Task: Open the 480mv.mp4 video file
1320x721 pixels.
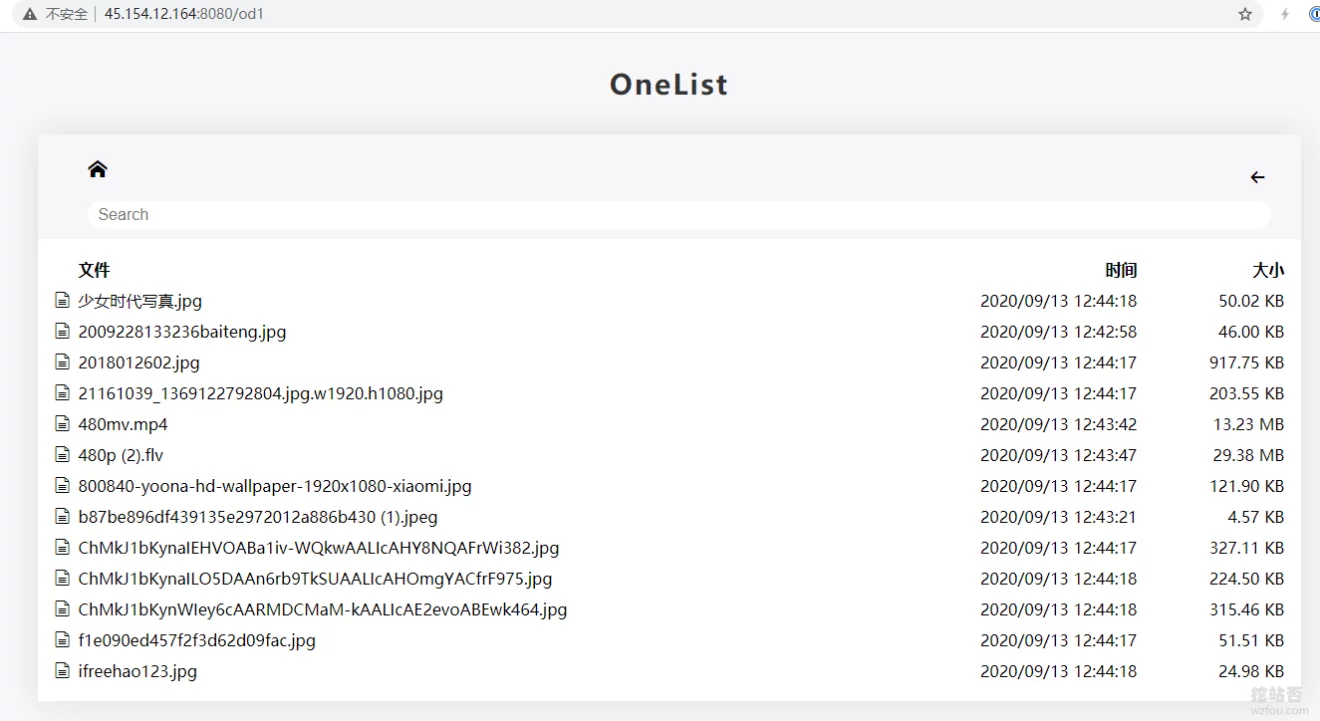Action: pyautogui.click(x=122, y=424)
